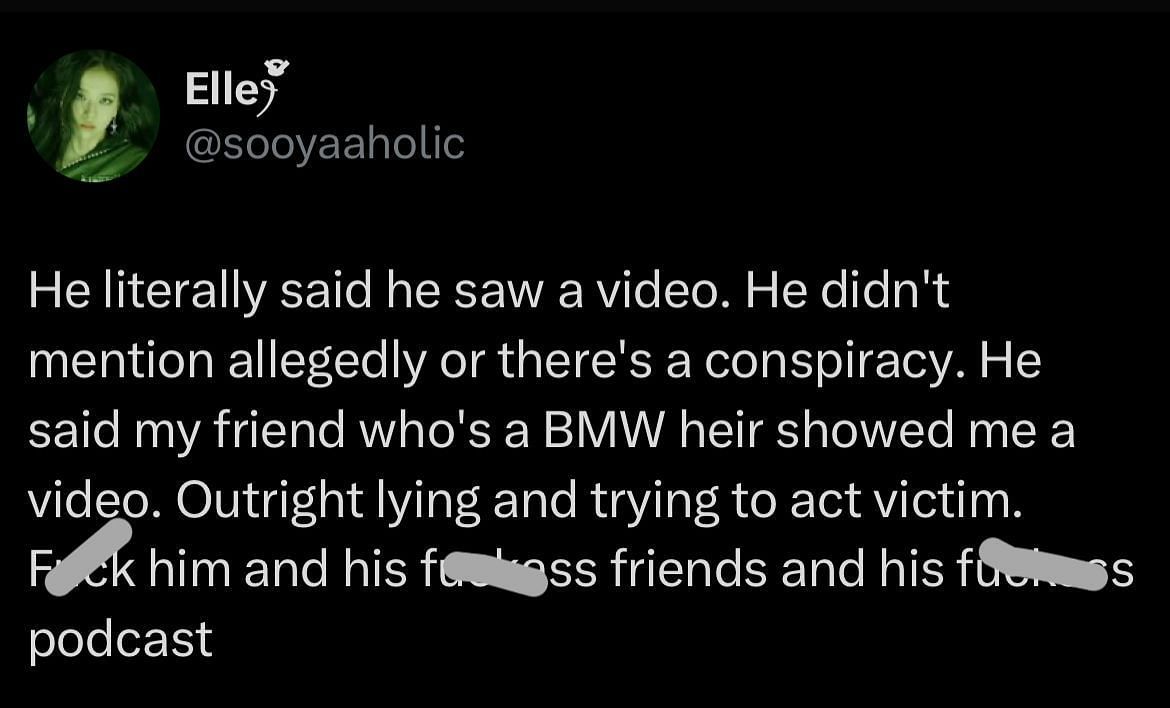The width and height of the screenshot is (1170, 708).
Task: Click the gray scribble over the first word on the fifth line
Action: [x=89, y=557]
